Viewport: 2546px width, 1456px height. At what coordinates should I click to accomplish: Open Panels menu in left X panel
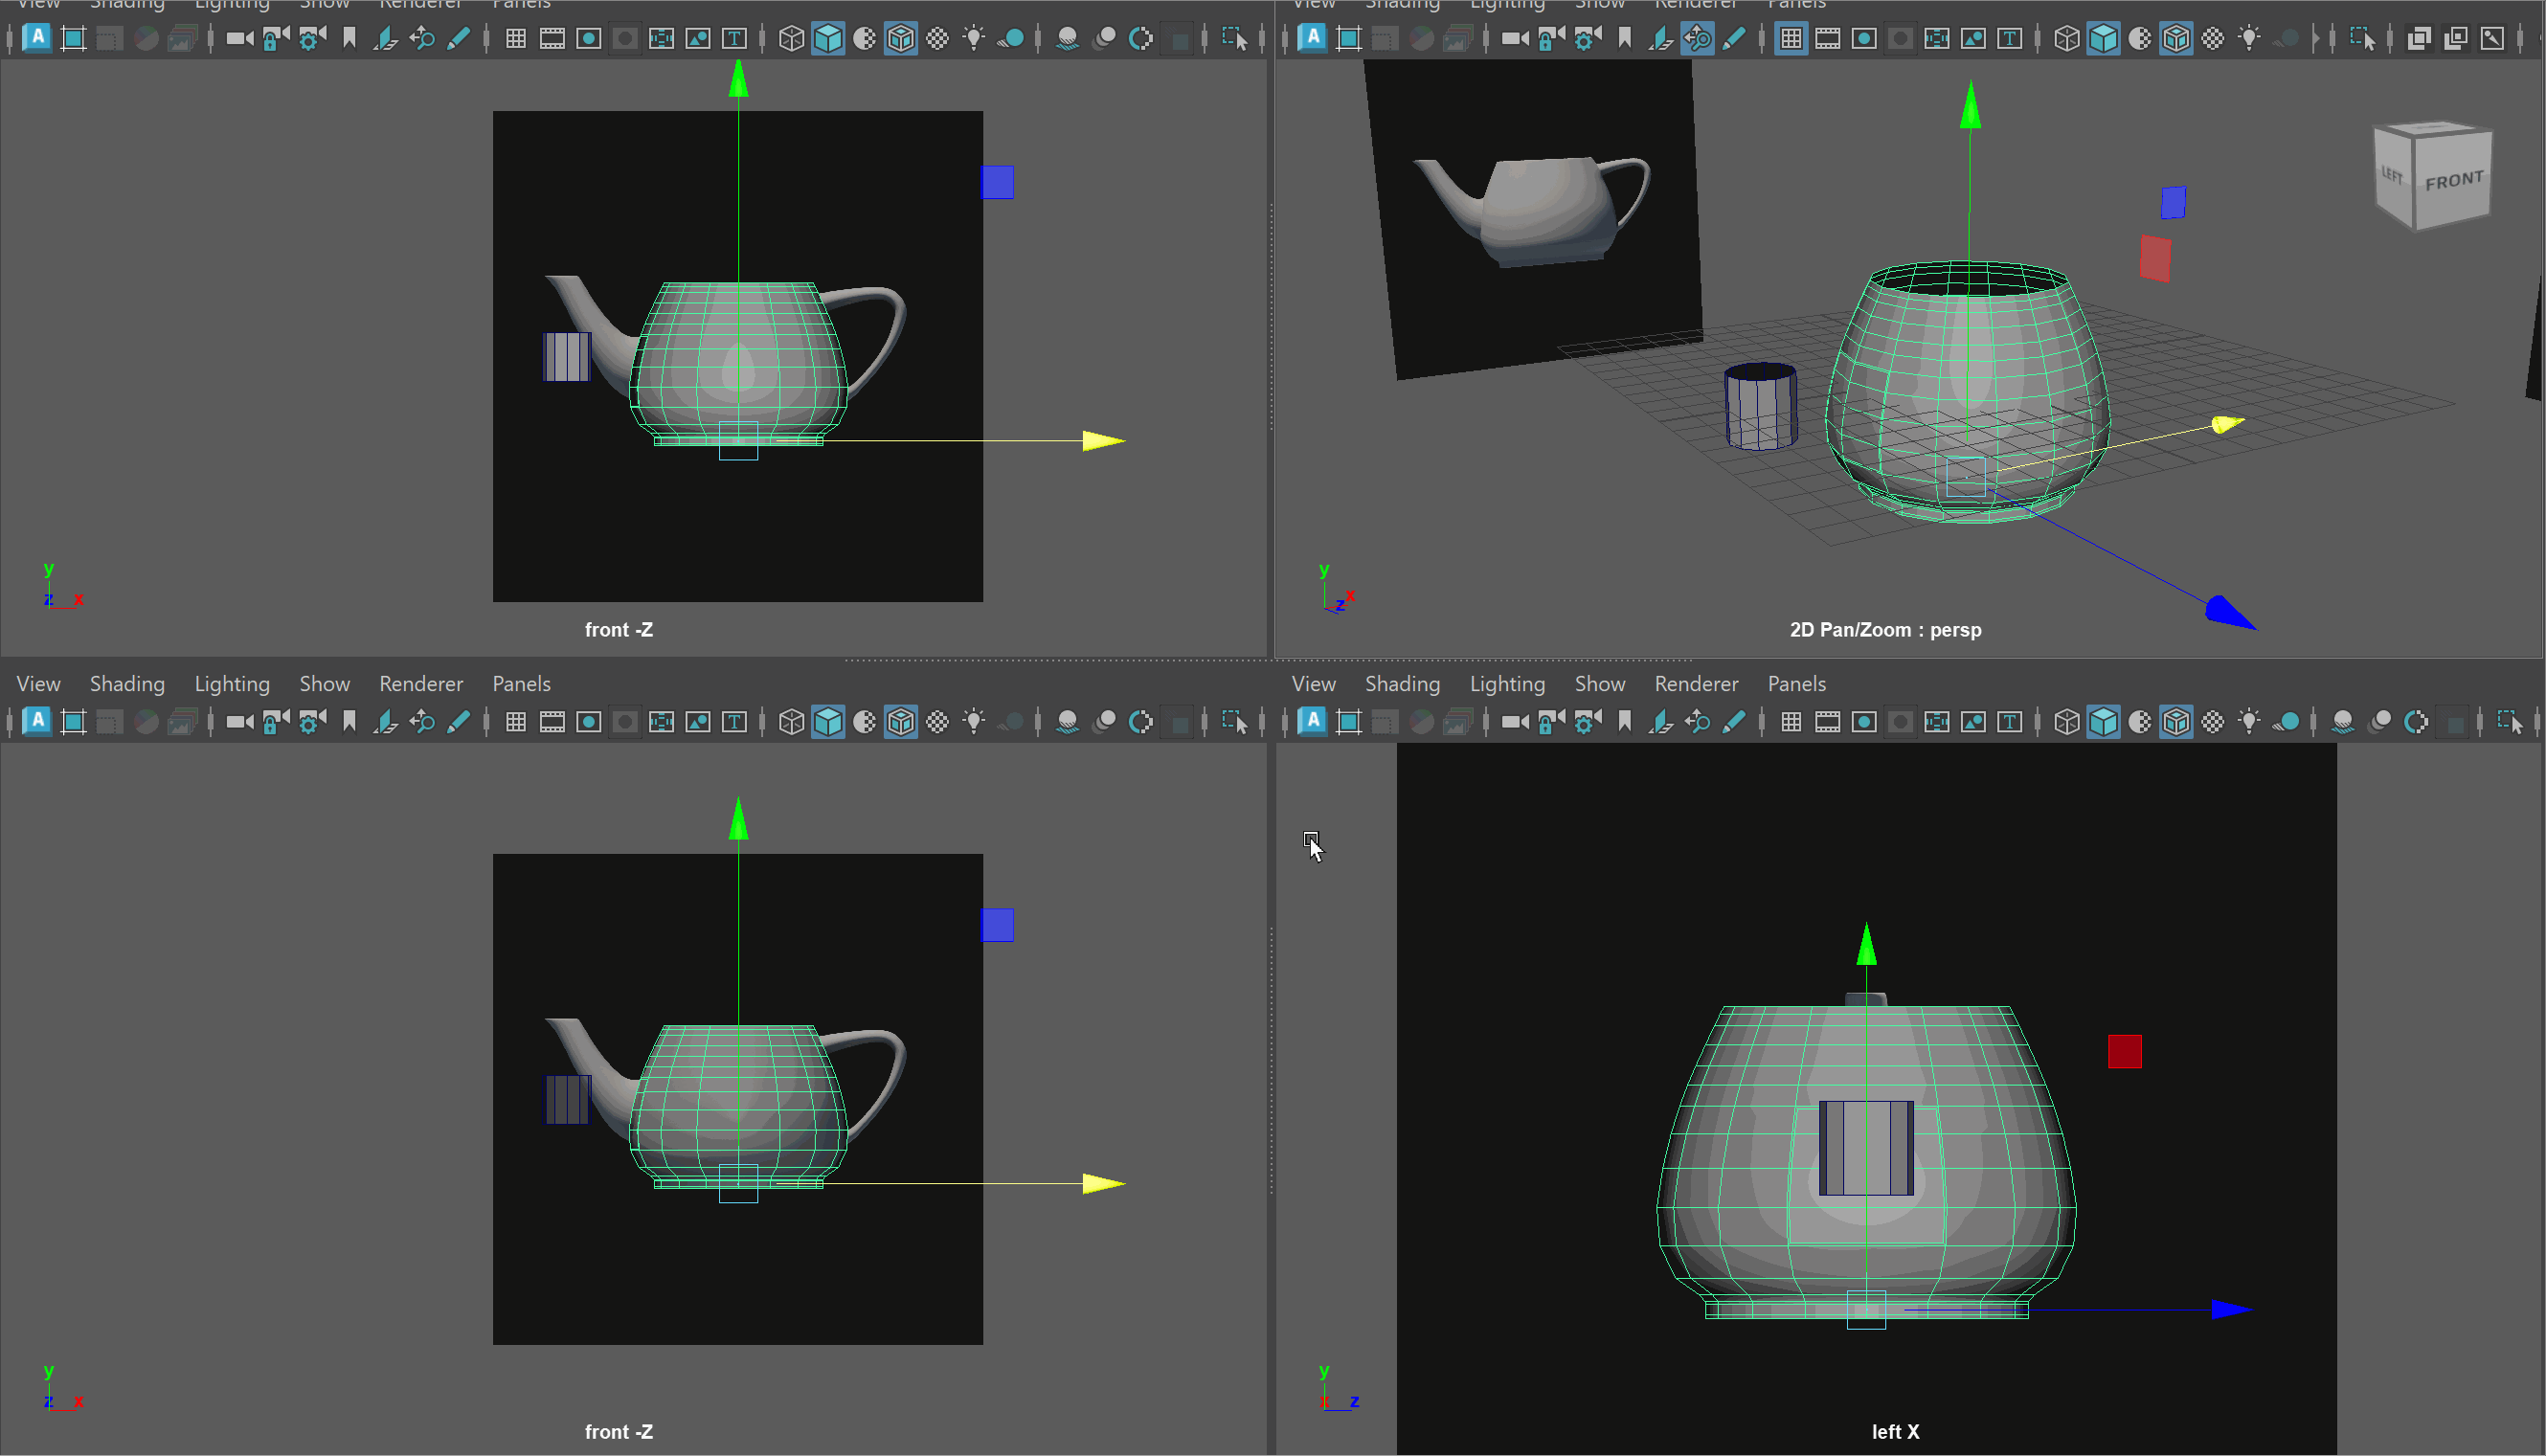pos(1796,684)
